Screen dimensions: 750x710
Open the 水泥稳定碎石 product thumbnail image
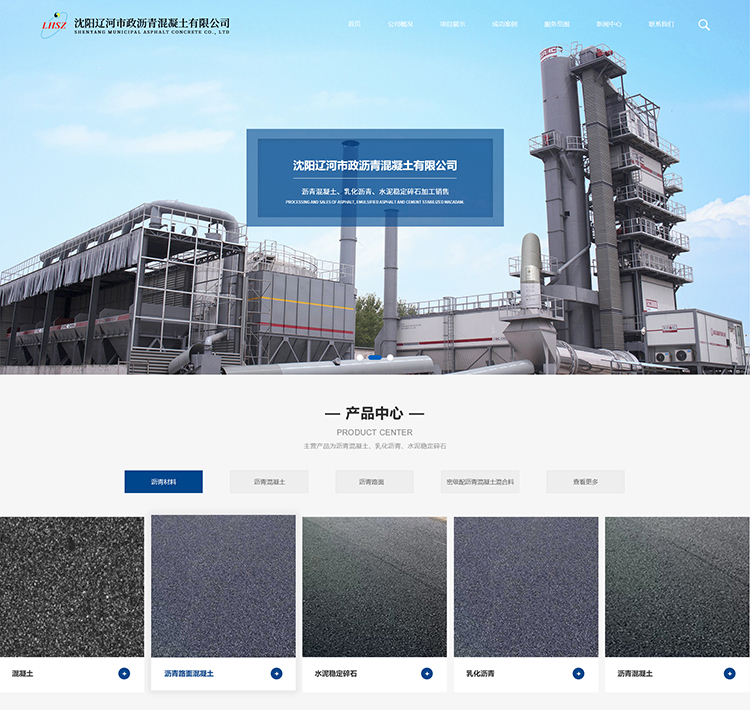(374, 586)
